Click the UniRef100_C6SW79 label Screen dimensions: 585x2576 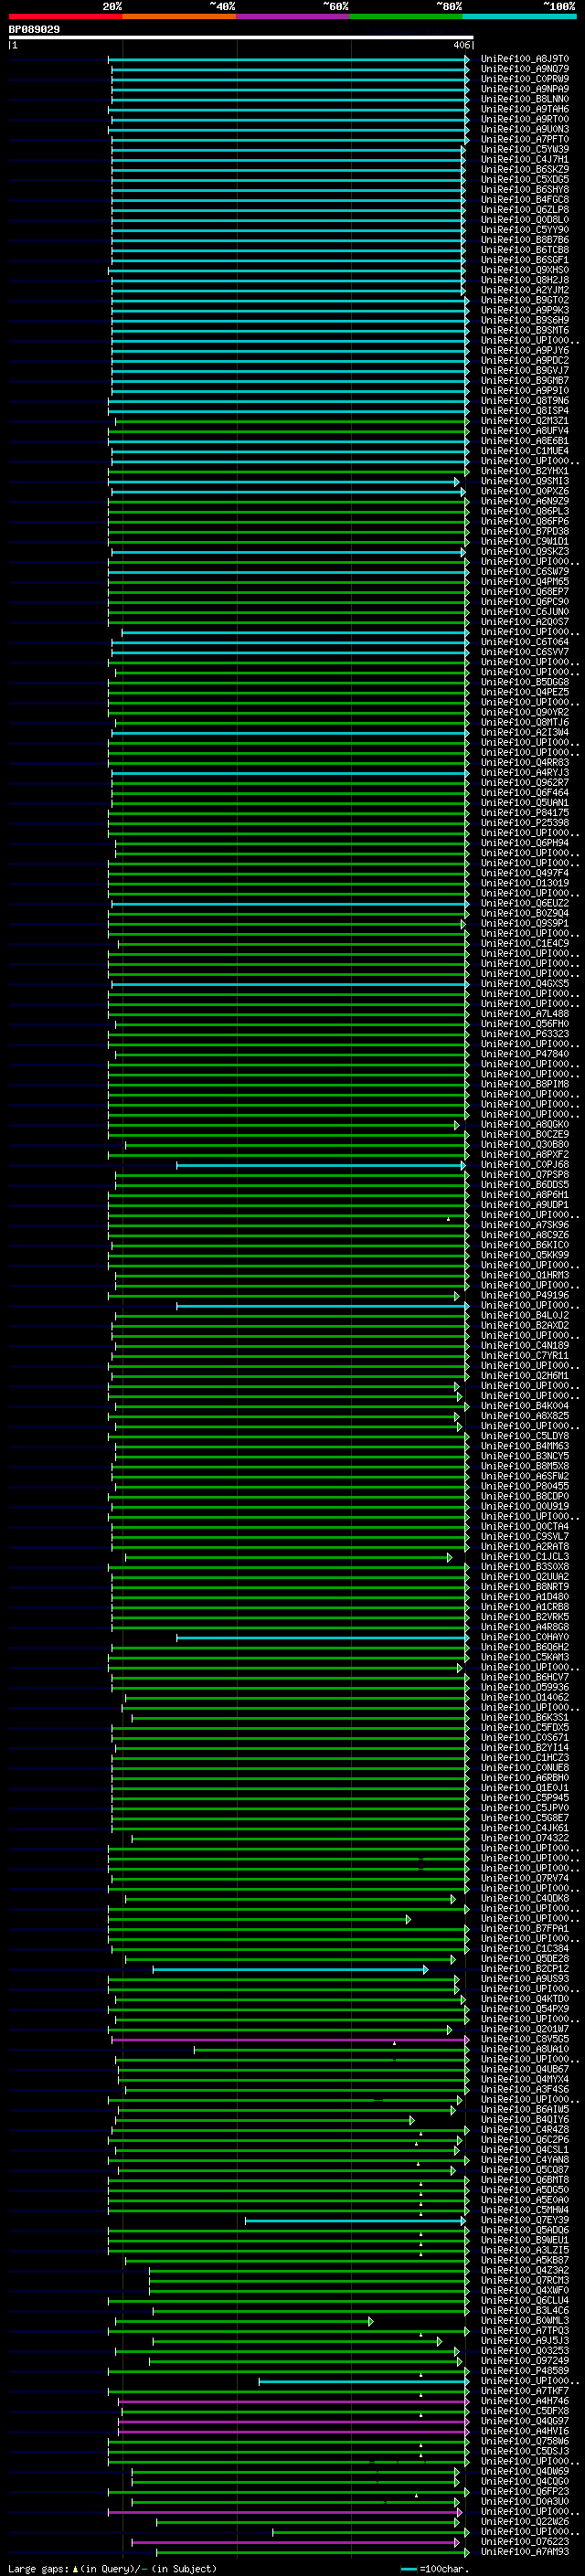coord(524,572)
